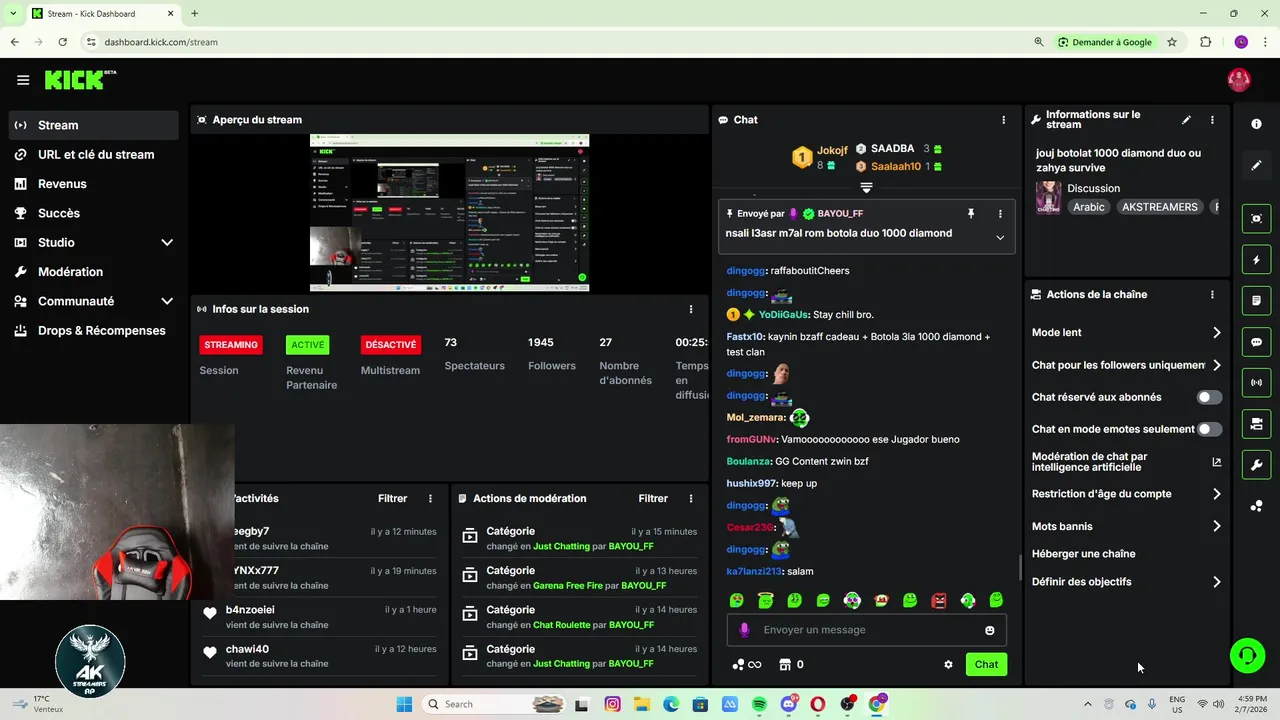Open Mode lent settings
Viewport: 1280px width, 720px height.
(1127, 332)
